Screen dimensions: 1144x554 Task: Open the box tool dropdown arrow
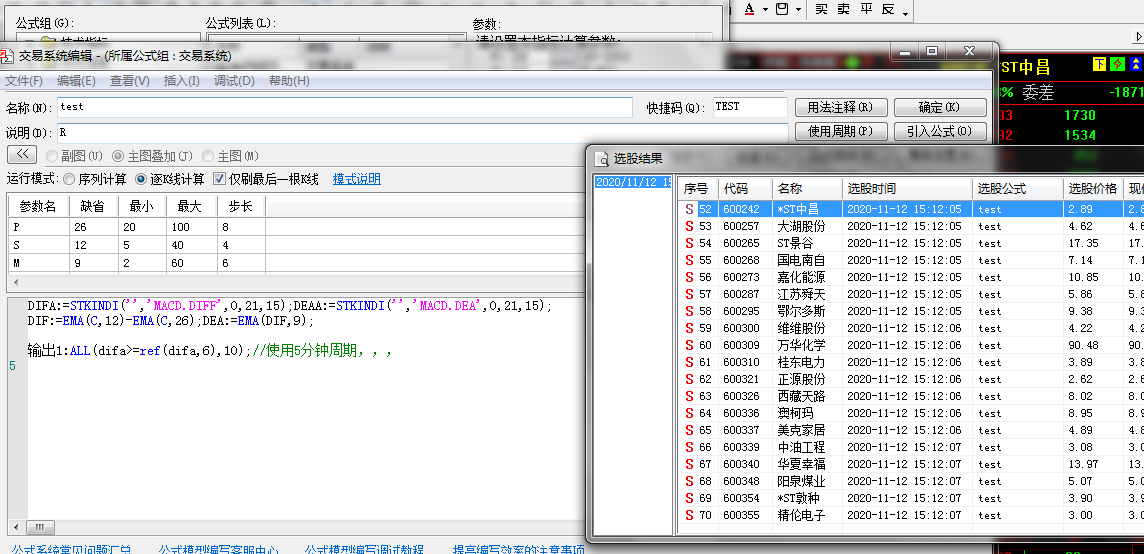798,10
